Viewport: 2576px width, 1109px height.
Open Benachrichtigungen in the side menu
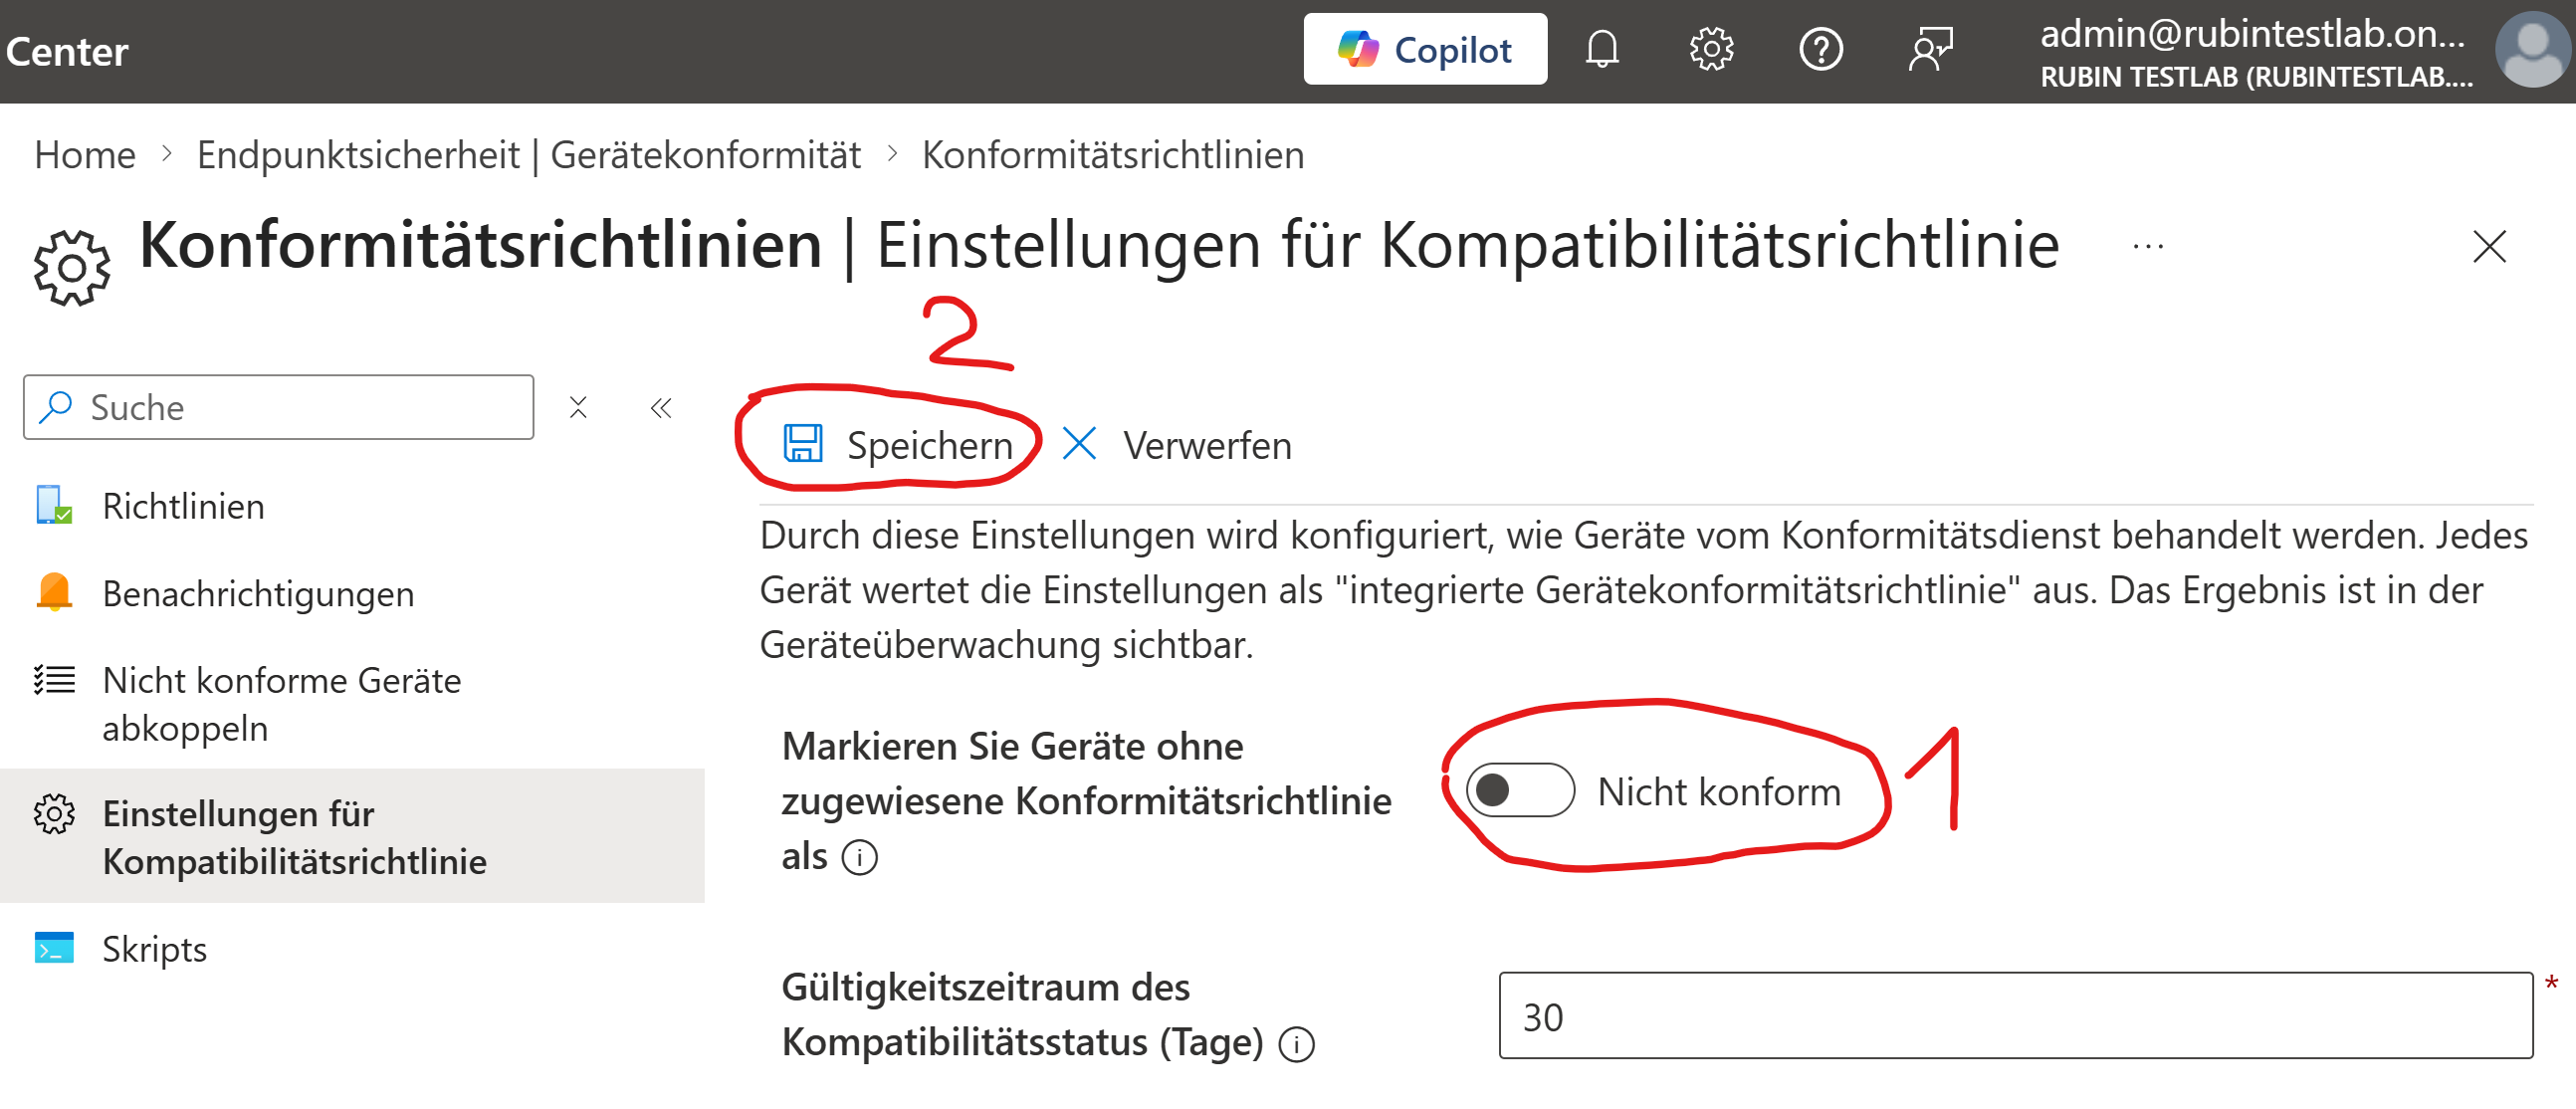(x=257, y=593)
